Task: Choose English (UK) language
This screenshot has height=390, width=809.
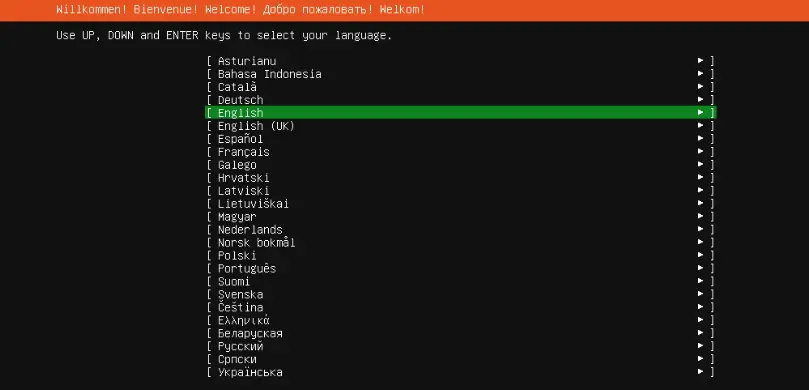Action: click(x=461, y=126)
